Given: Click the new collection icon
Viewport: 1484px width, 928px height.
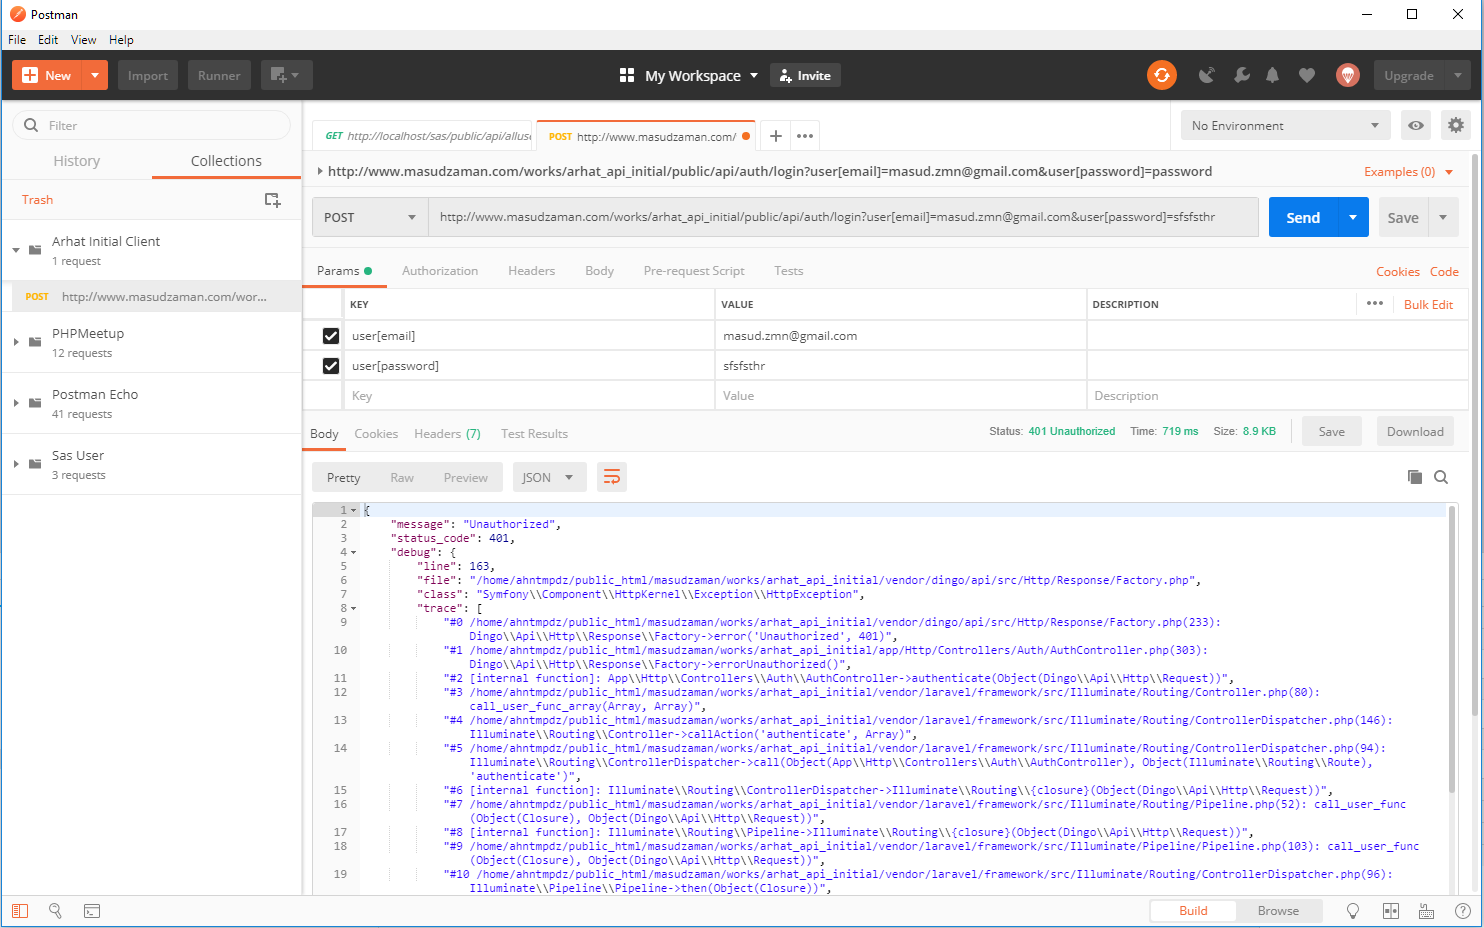Looking at the screenshot, I should [272, 200].
